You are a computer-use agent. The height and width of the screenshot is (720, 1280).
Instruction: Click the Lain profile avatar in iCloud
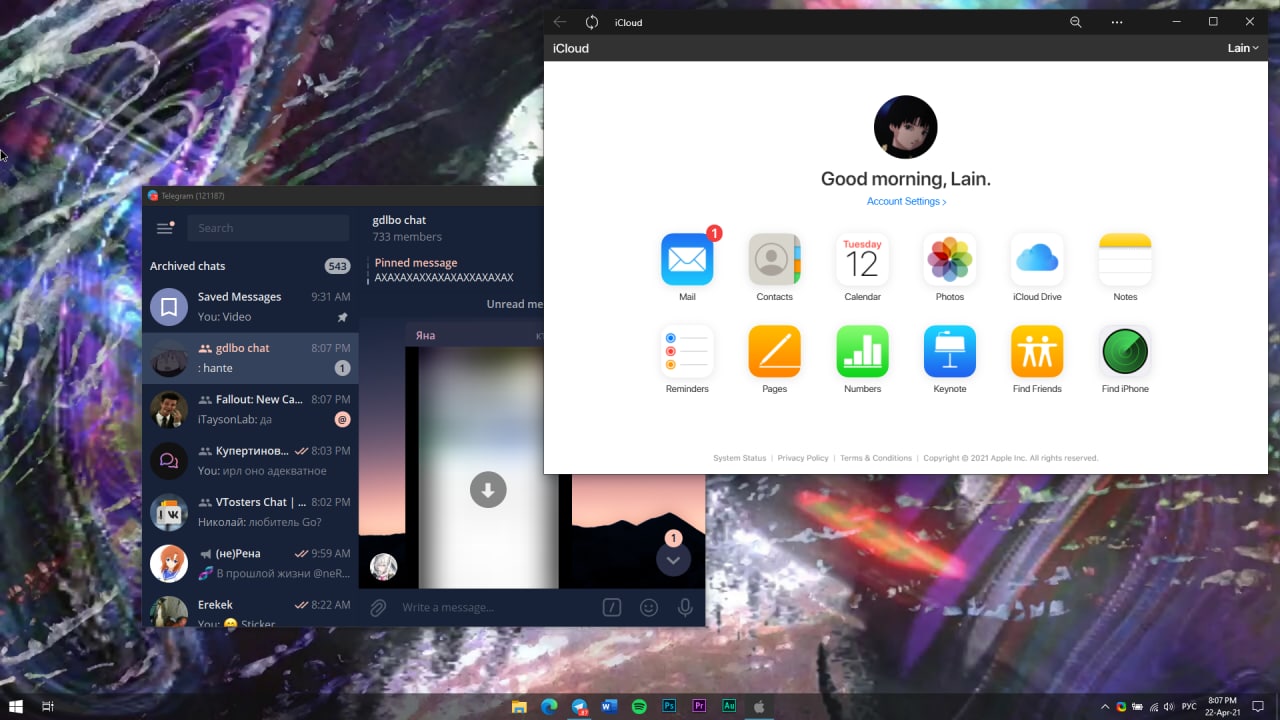tap(906, 127)
